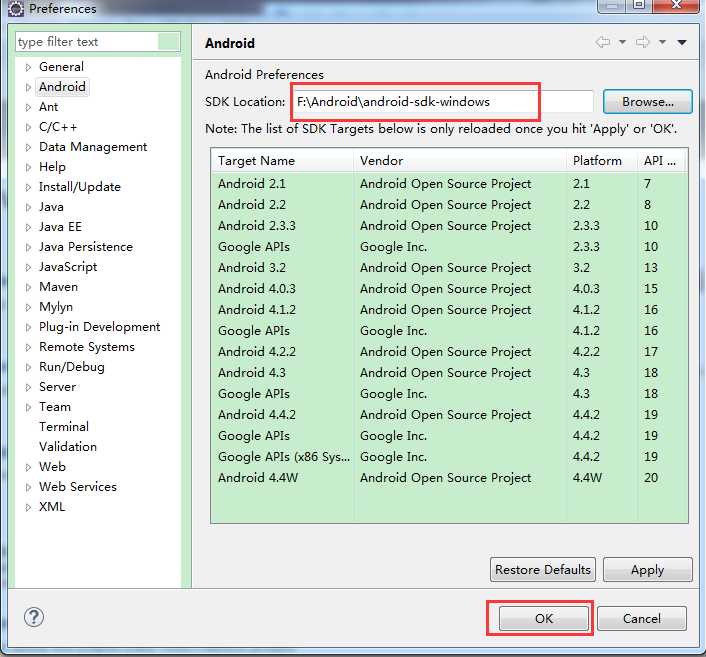Expand the Data Management node arrow
The width and height of the screenshot is (706, 657).
pyautogui.click(x=28, y=147)
